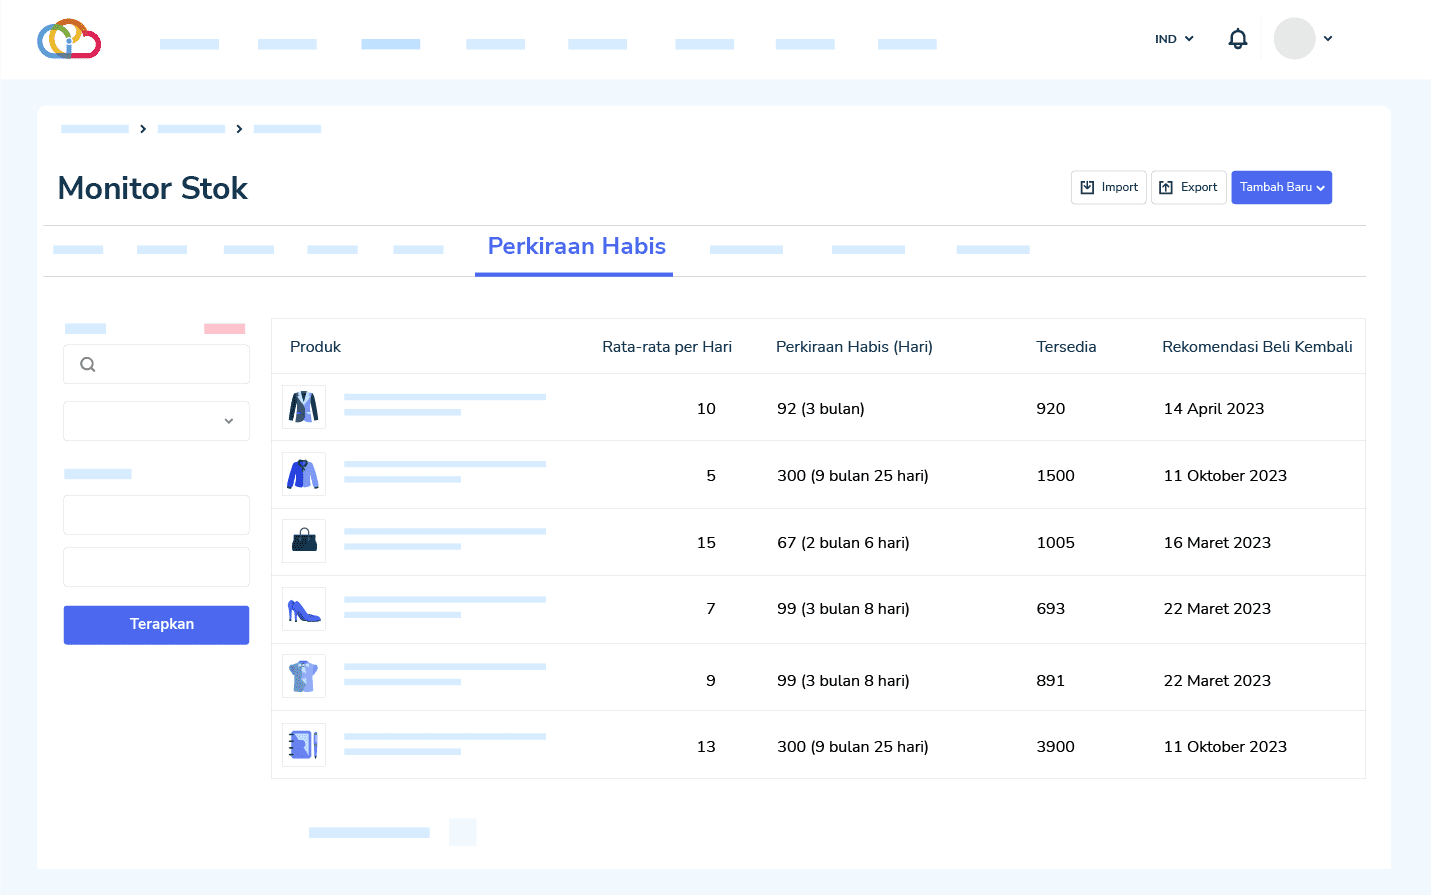Expand the Tambah Baru dropdown button

point(1281,188)
